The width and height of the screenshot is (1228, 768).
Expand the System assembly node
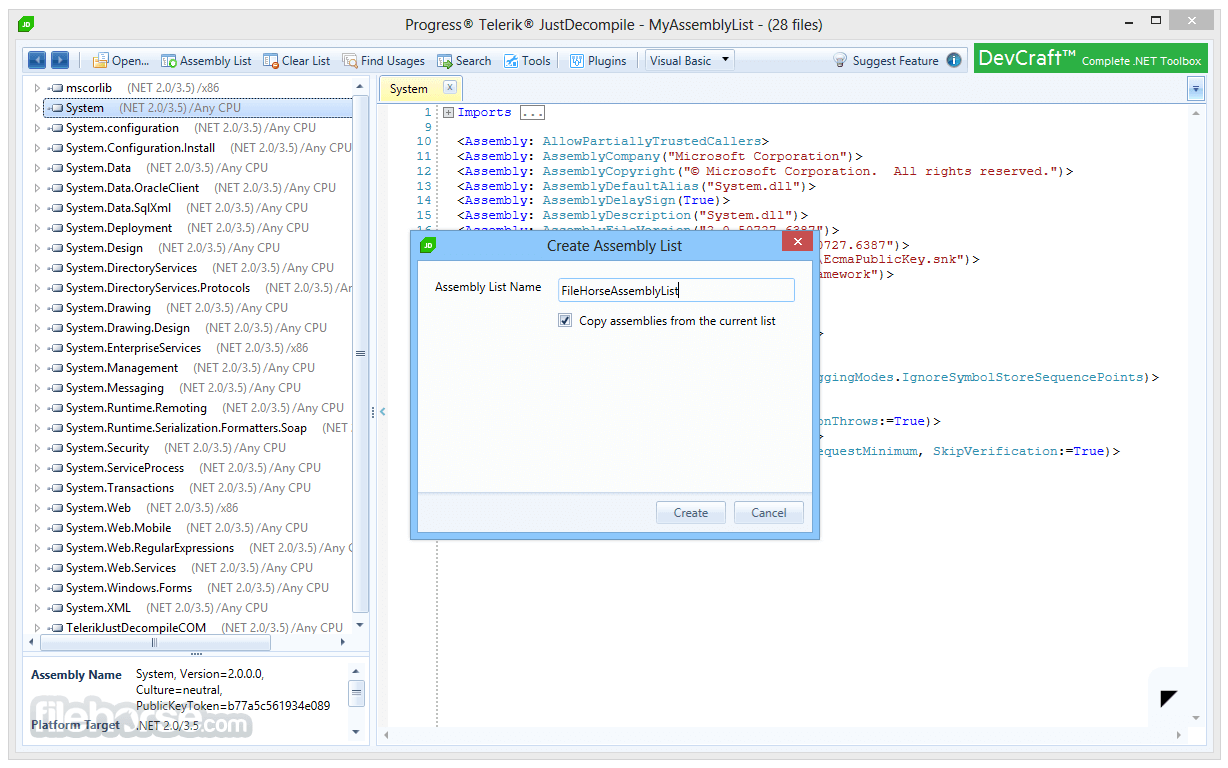[37, 108]
